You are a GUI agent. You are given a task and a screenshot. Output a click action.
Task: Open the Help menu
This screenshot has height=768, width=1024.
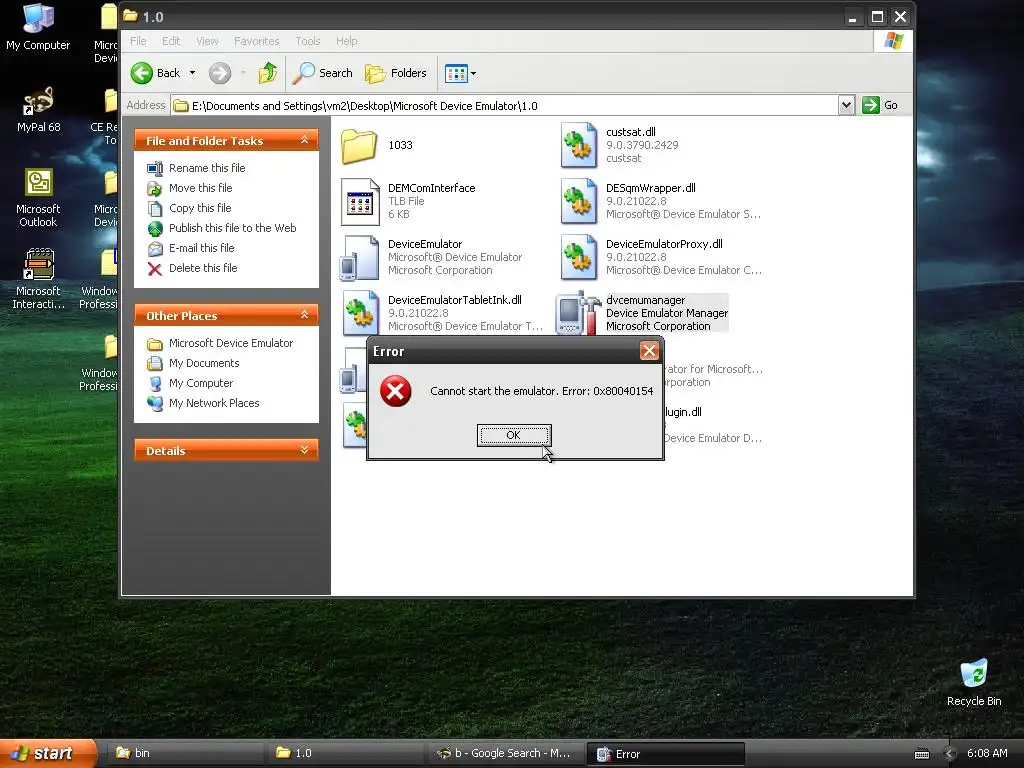point(347,41)
